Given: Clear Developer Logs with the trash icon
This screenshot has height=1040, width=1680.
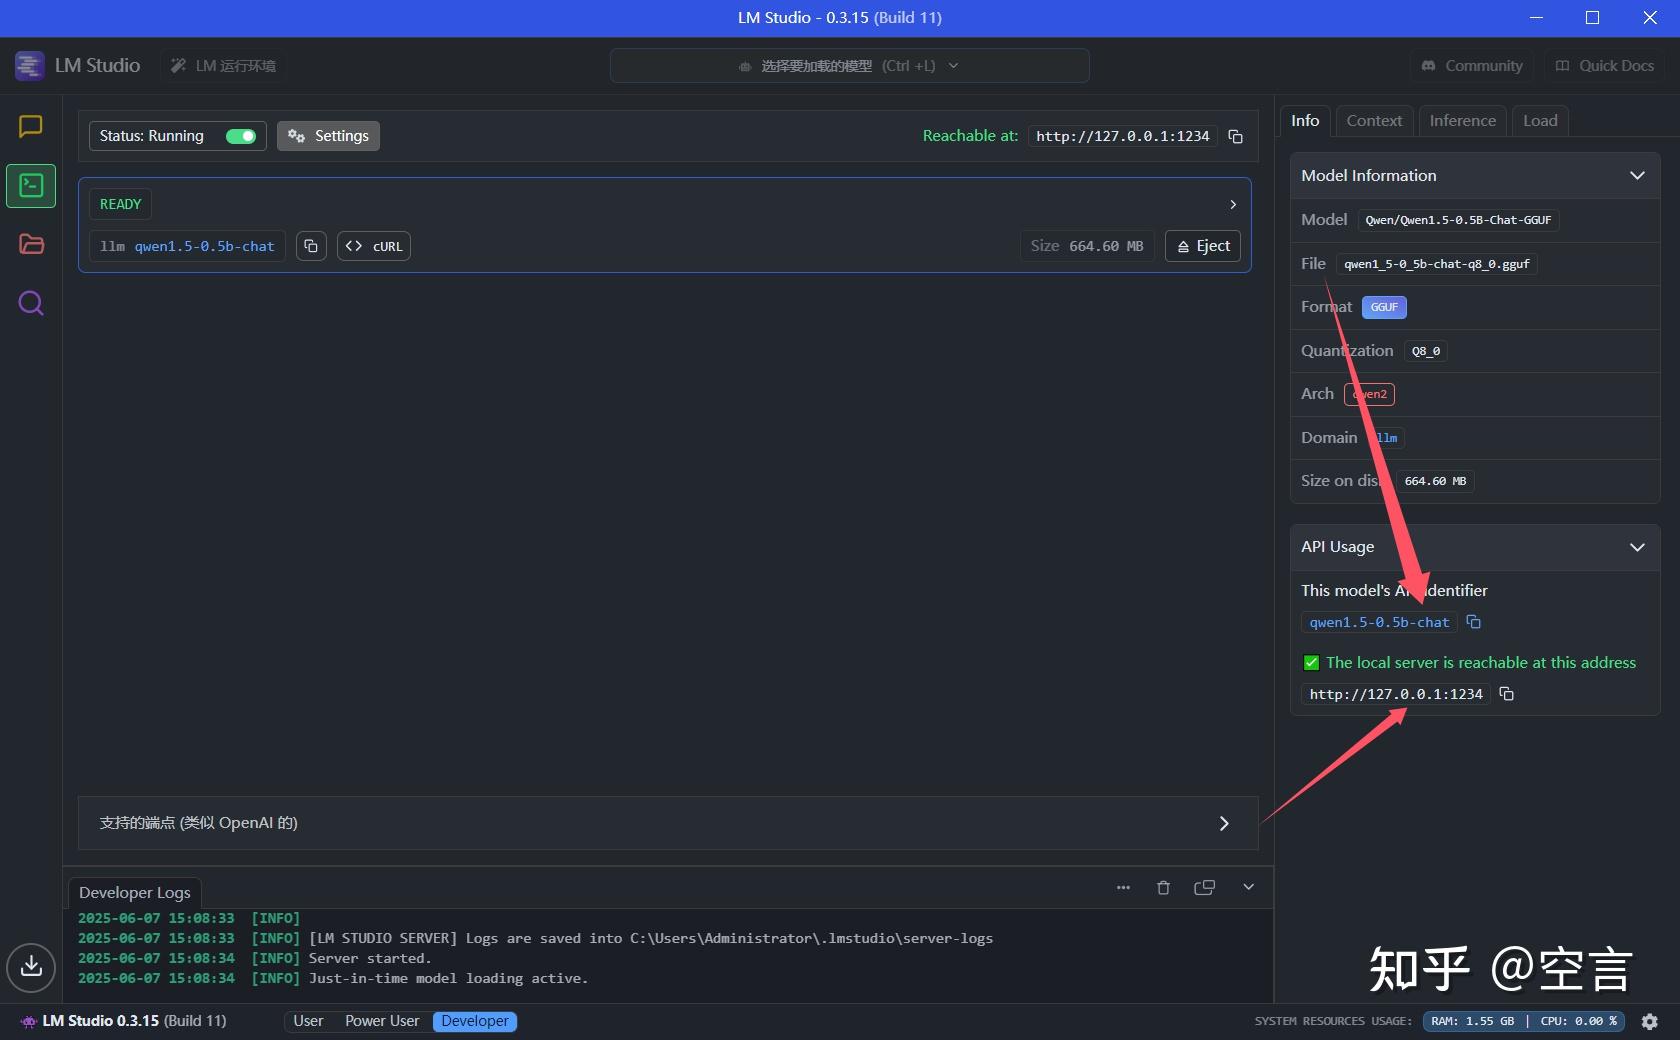Looking at the screenshot, I should [1163, 887].
